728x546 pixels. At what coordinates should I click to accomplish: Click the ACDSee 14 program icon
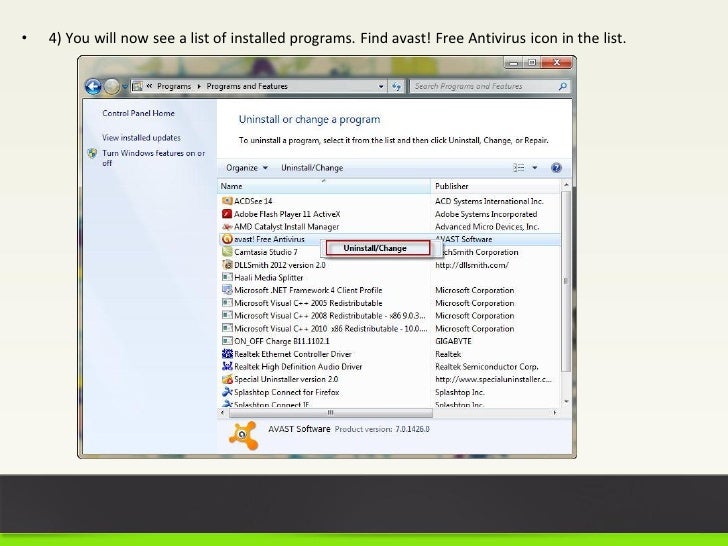tap(227, 201)
